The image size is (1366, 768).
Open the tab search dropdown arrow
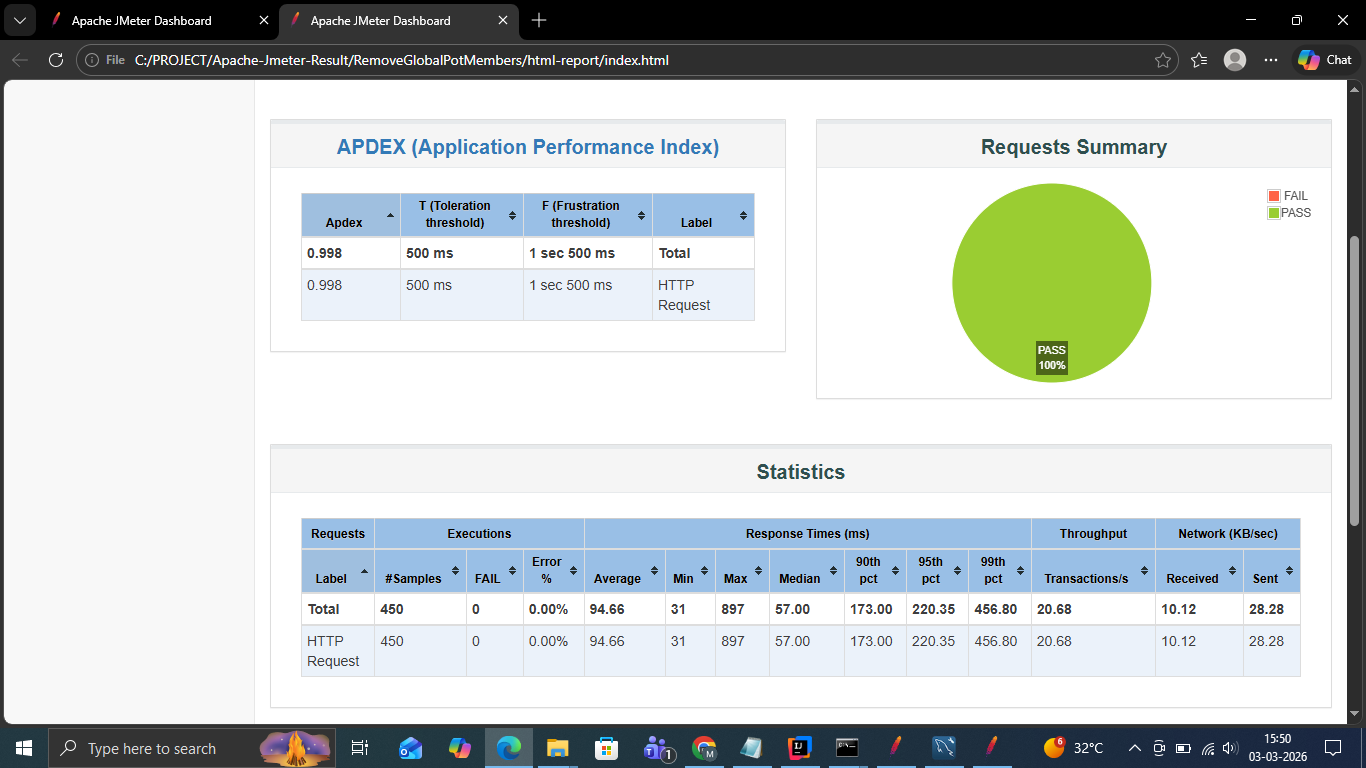19,20
